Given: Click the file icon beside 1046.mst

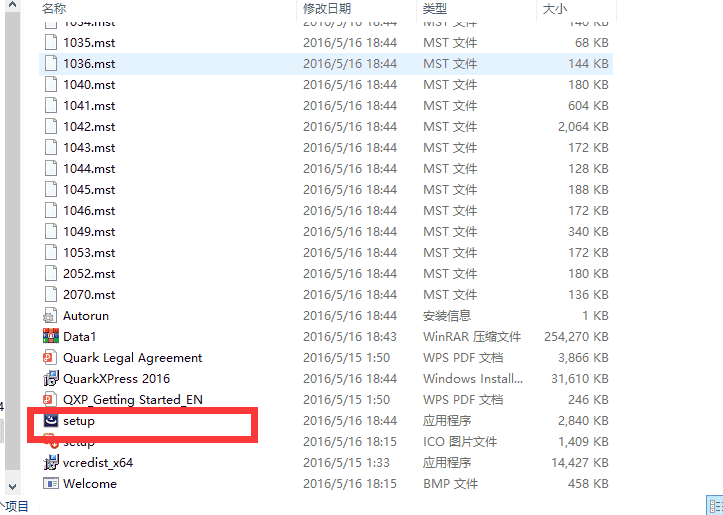Looking at the screenshot, I should tap(51, 210).
